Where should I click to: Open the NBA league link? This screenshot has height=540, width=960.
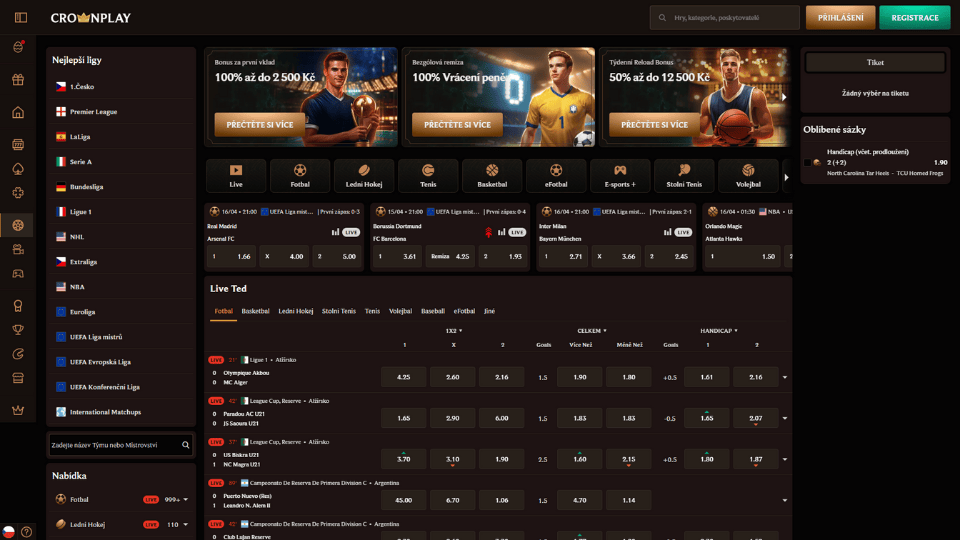tap(77, 287)
